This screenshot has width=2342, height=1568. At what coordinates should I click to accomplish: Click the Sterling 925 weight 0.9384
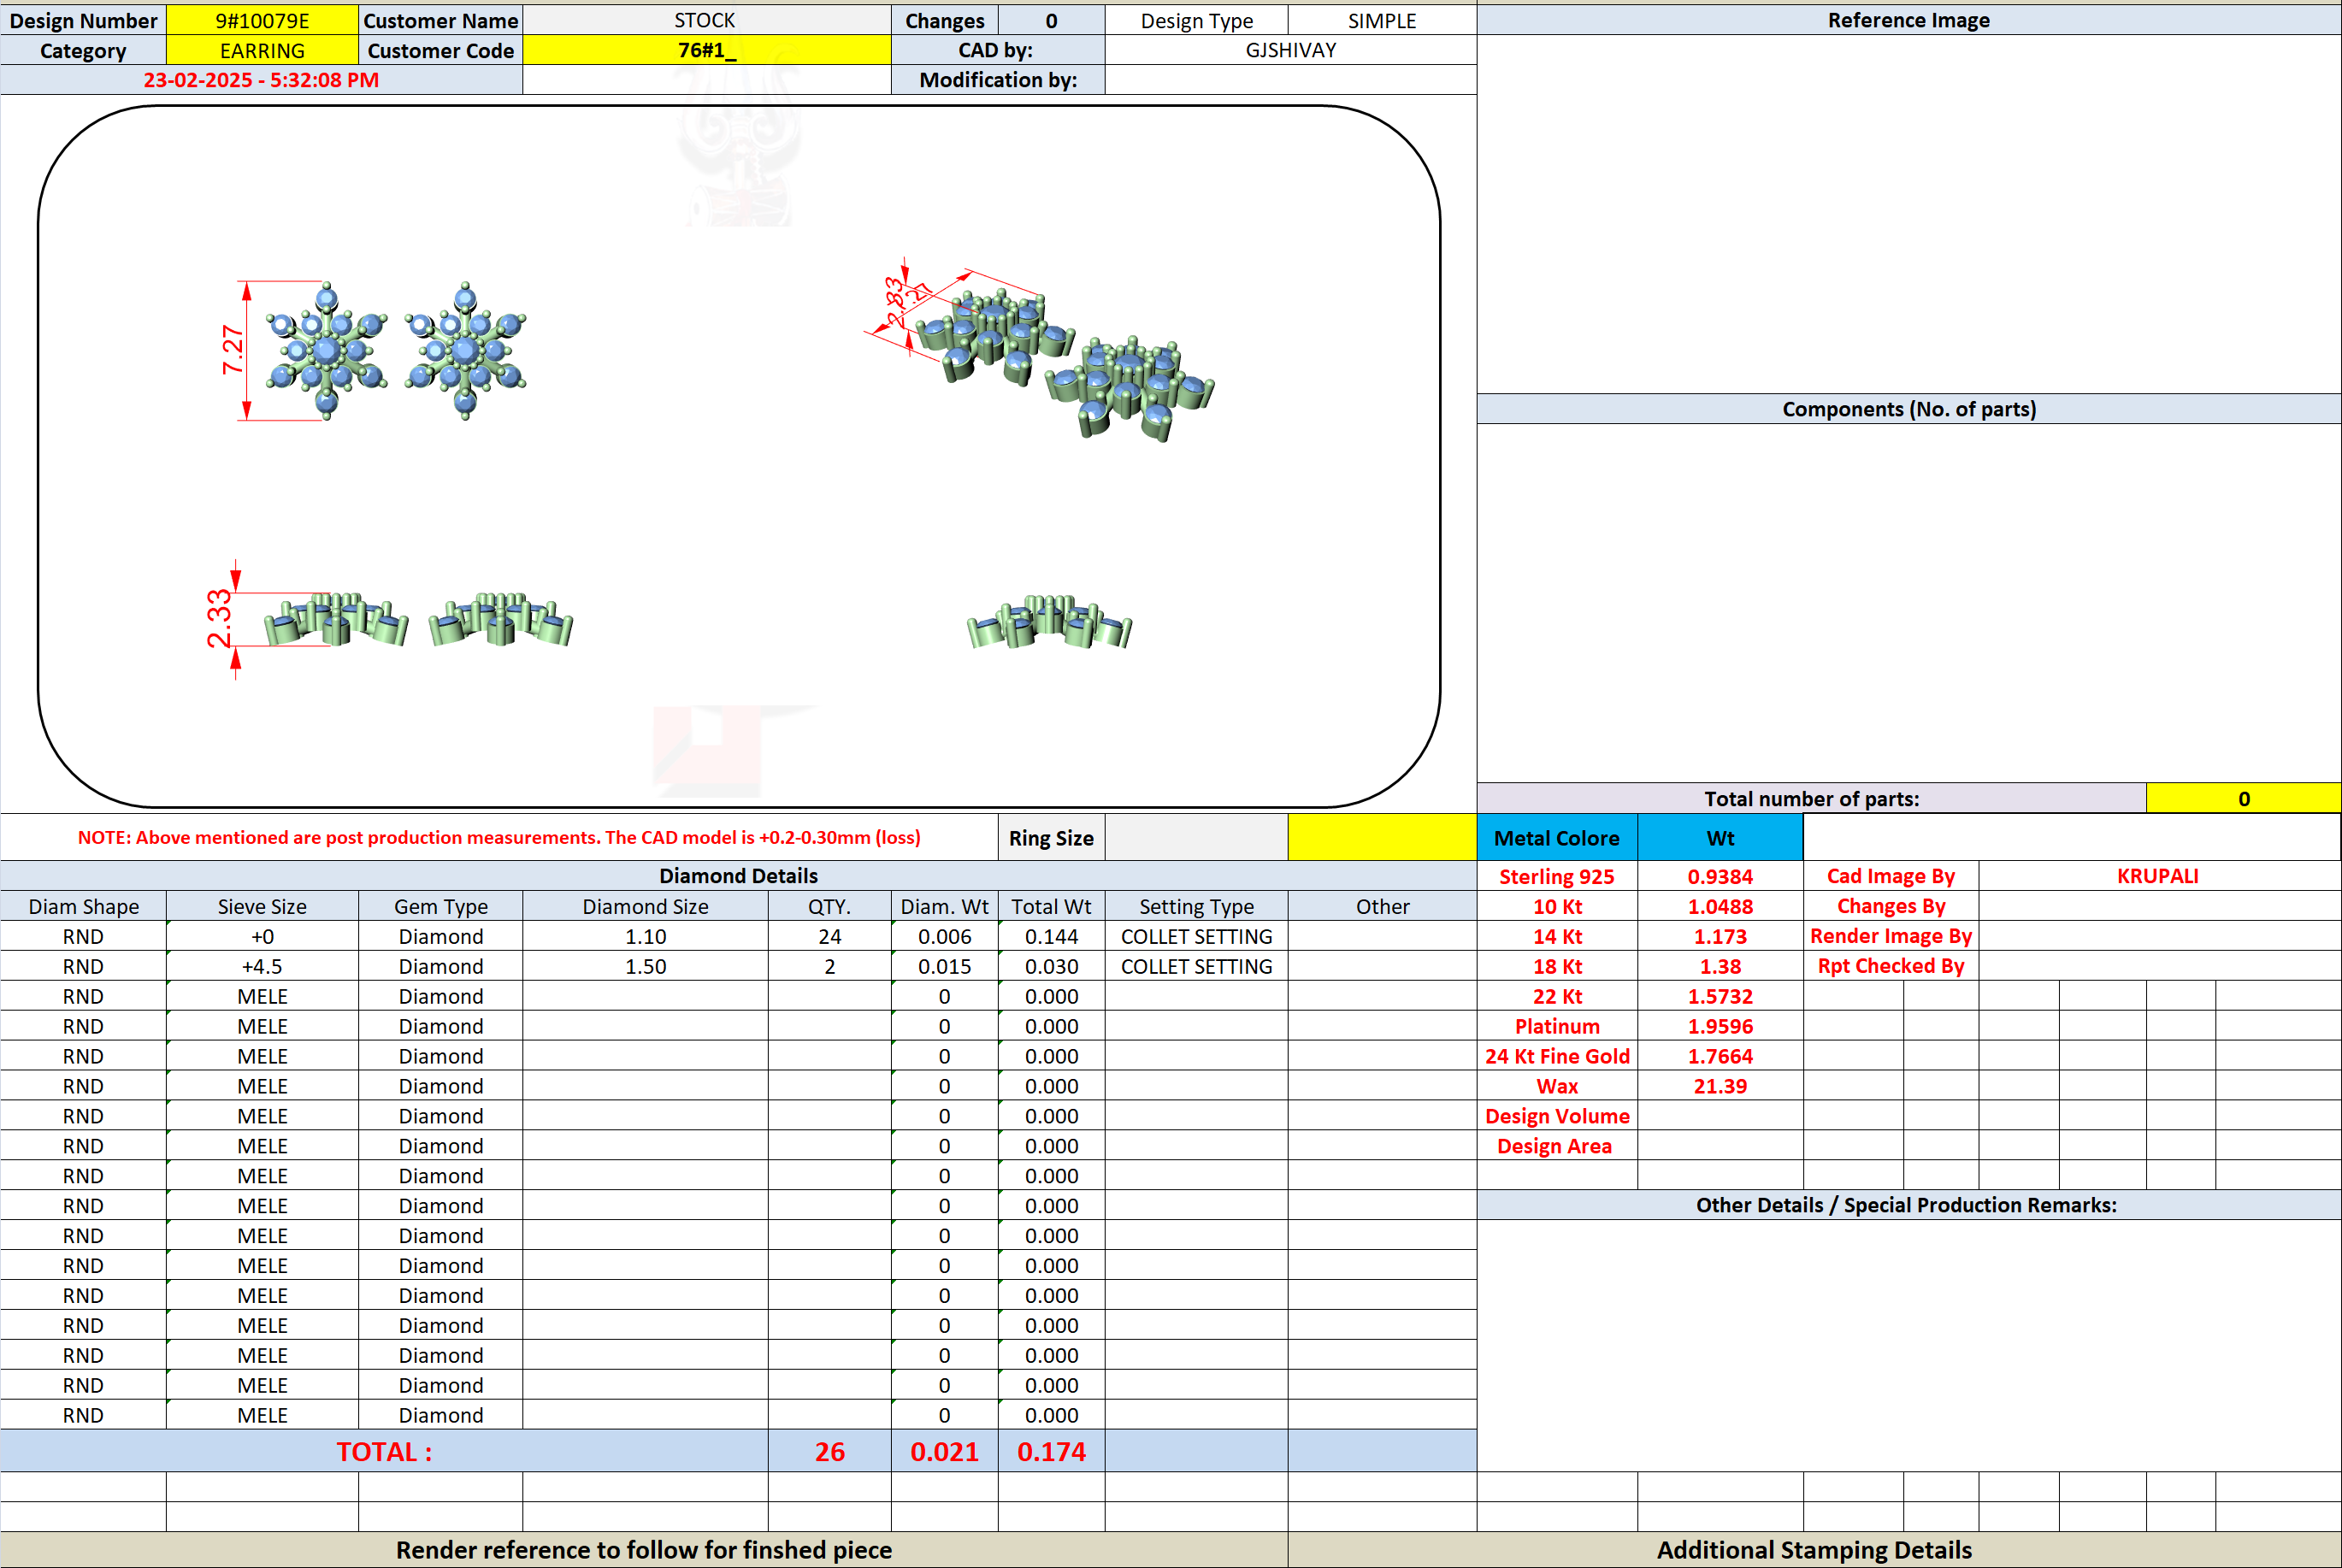(x=1720, y=877)
